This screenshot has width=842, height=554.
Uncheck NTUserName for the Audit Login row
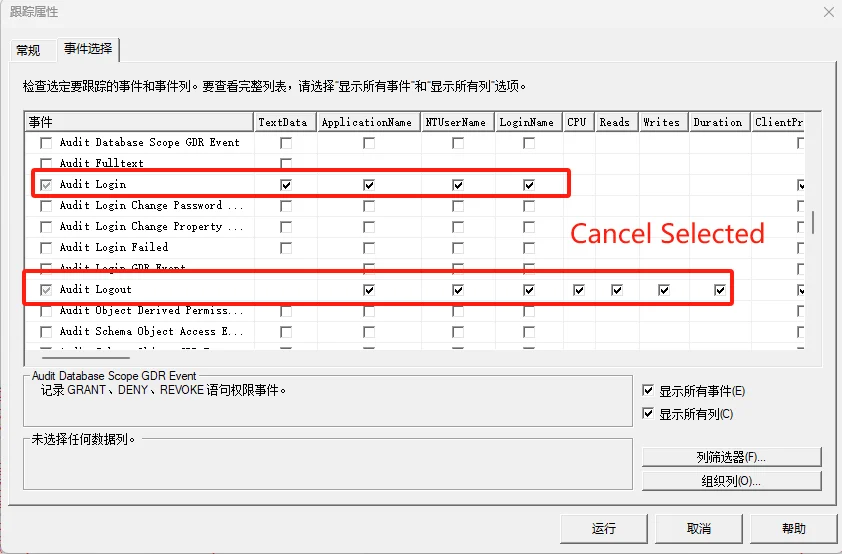[458, 185]
